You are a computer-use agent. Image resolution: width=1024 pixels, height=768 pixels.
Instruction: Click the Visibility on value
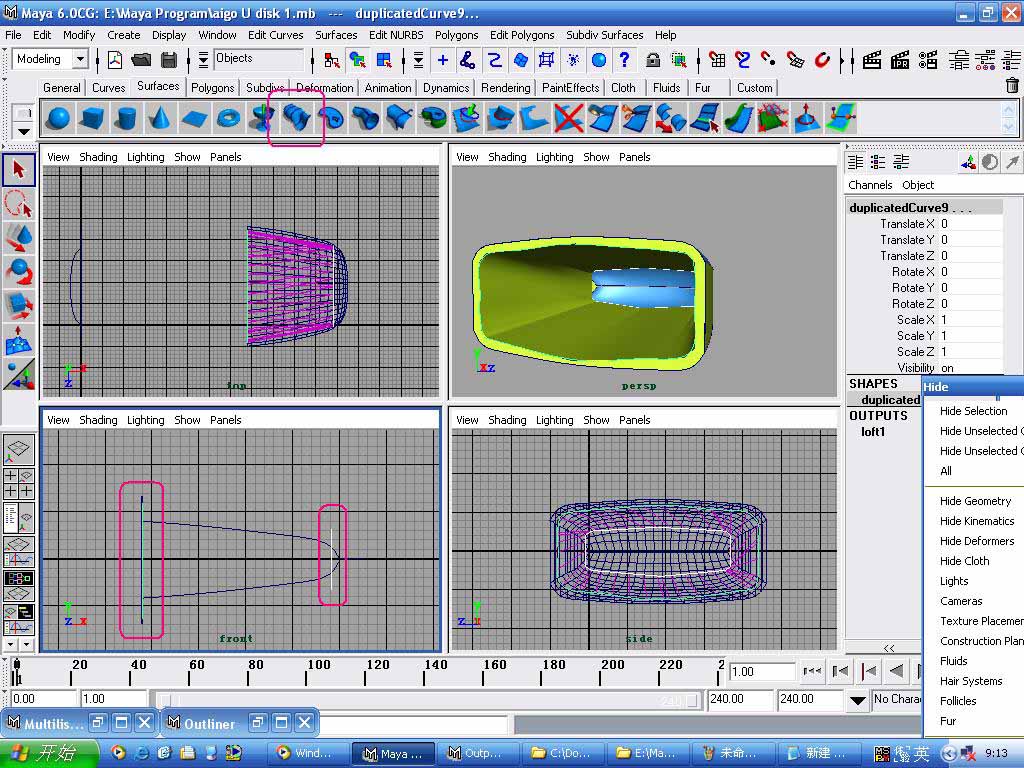point(970,368)
